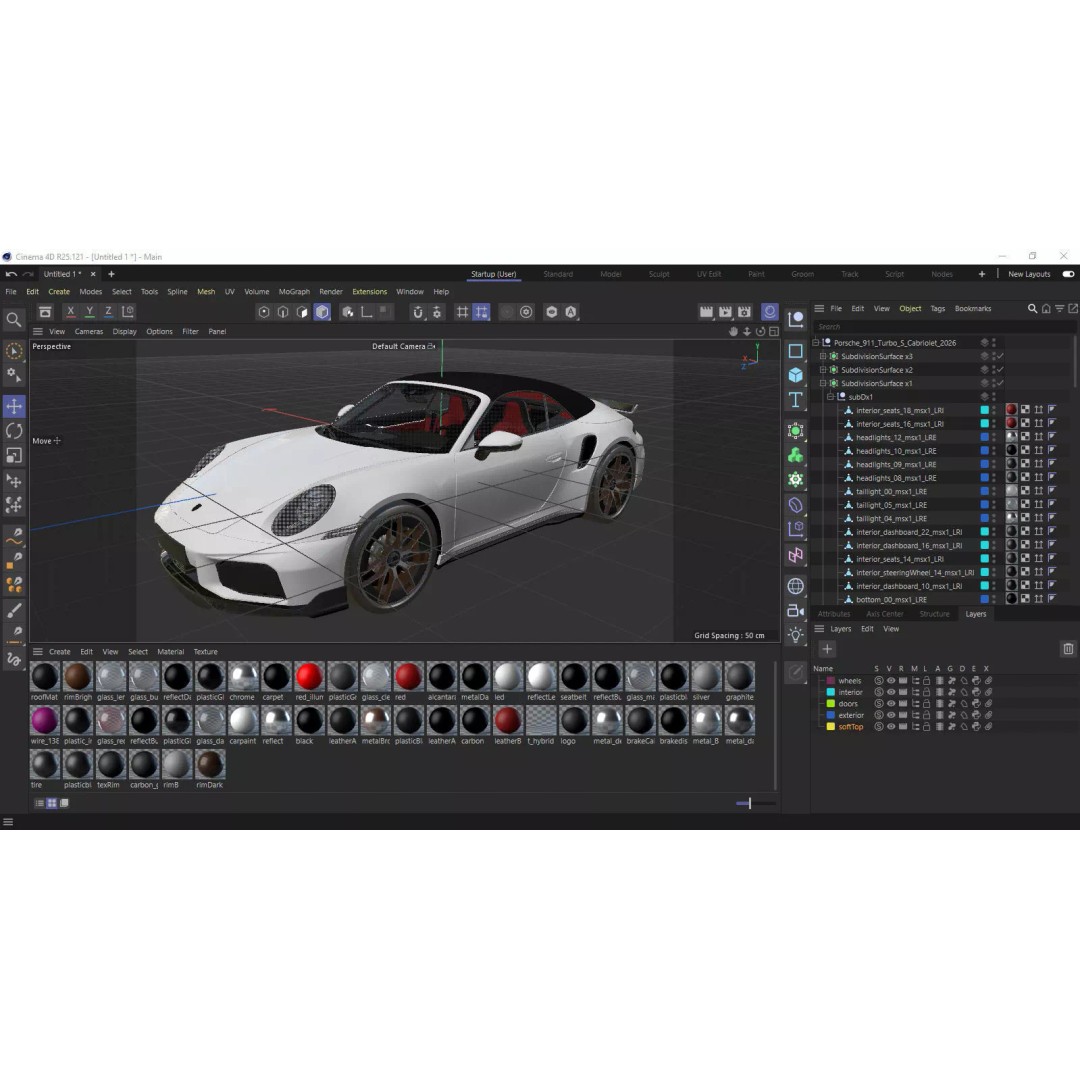Select the Paint brush tool in left toolbar
Image resolution: width=1080 pixels, height=1080 pixels.
coord(14,610)
